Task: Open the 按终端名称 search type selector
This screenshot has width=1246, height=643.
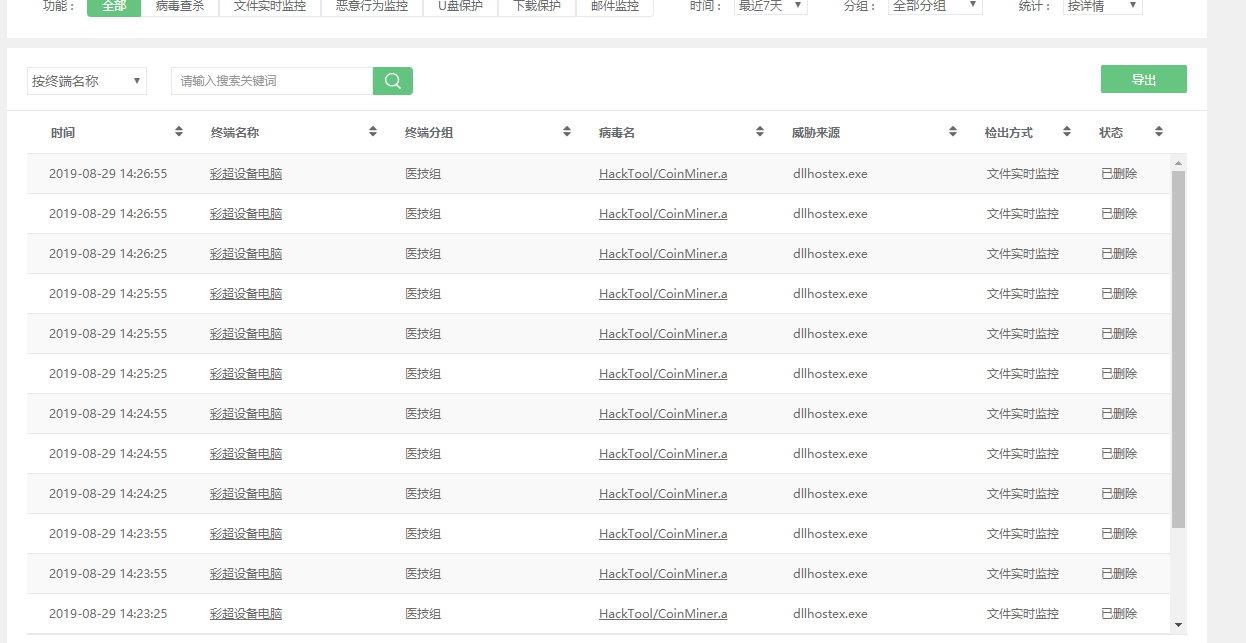Action: tap(85, 81)
